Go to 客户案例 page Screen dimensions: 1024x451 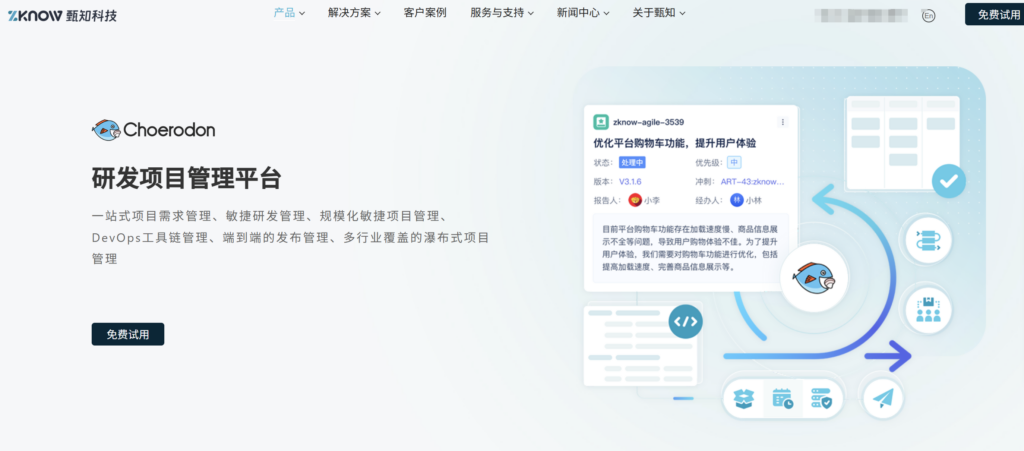tap(425, 12)
